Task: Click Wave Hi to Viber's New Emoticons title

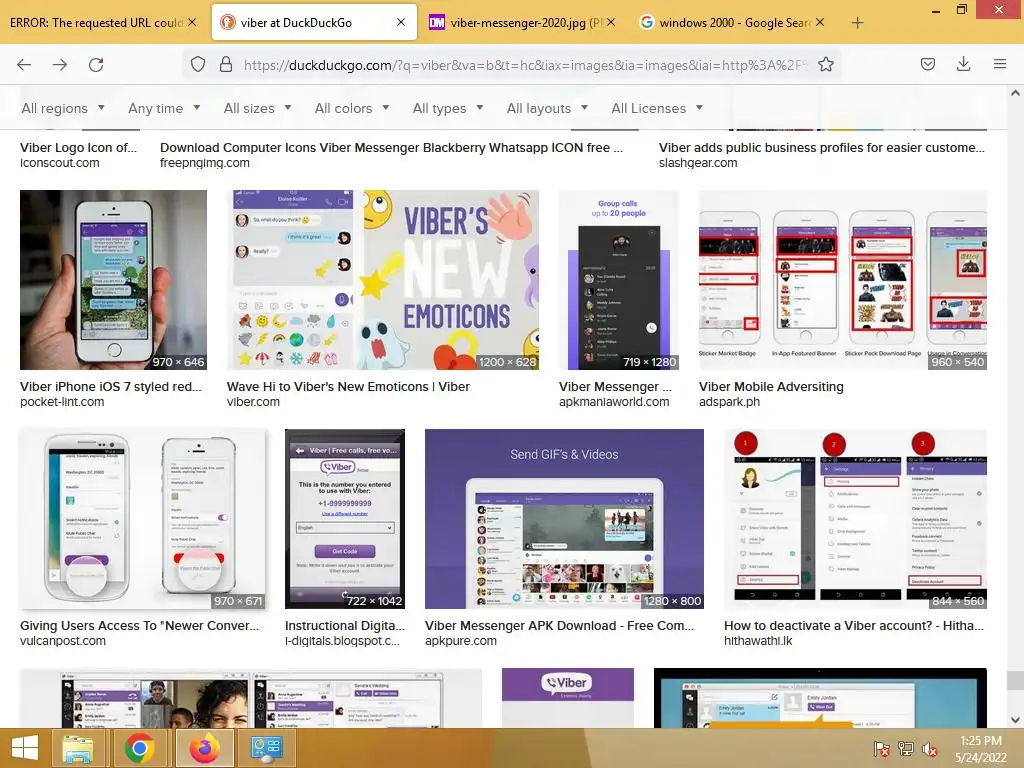Action: click(348, 387)
